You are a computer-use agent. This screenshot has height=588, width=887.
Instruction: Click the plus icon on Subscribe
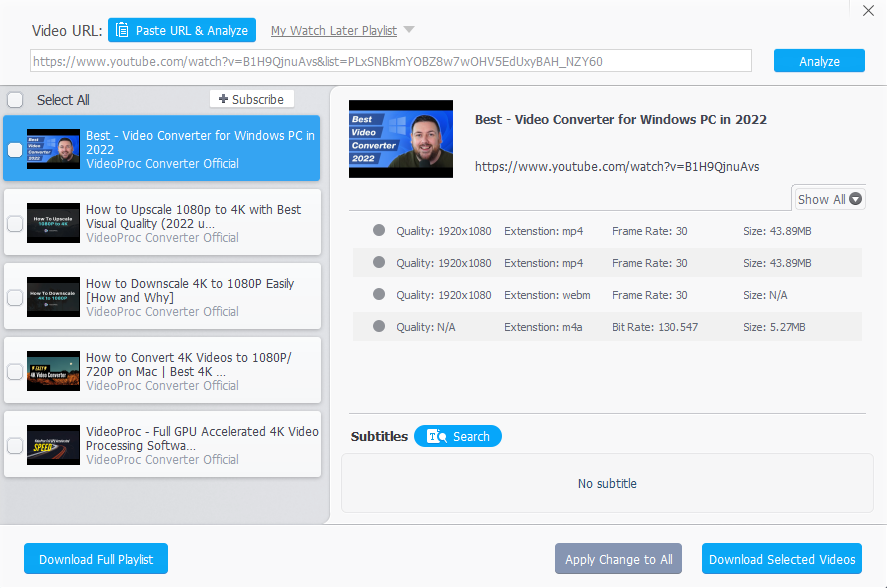[x=223, y=99]
